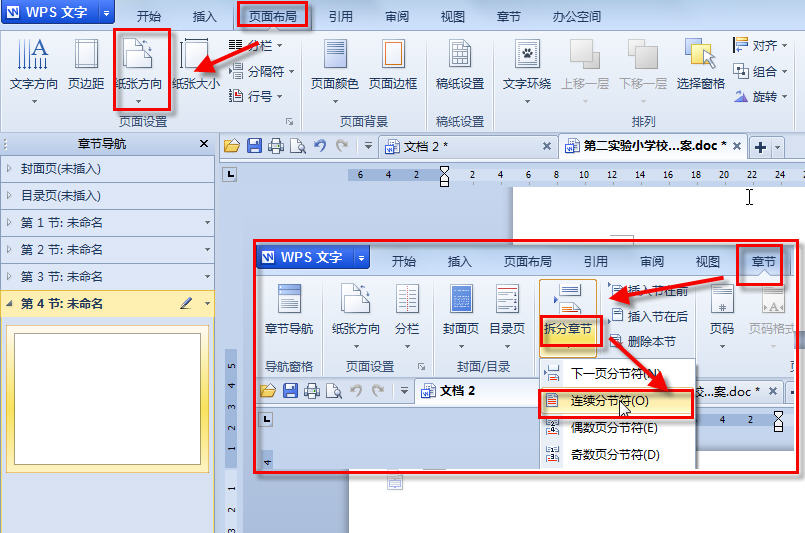This screenshot has width=805, height=533.
Task: Open document tab list dropdown beside plus
Action: click(x=778, y=148)
